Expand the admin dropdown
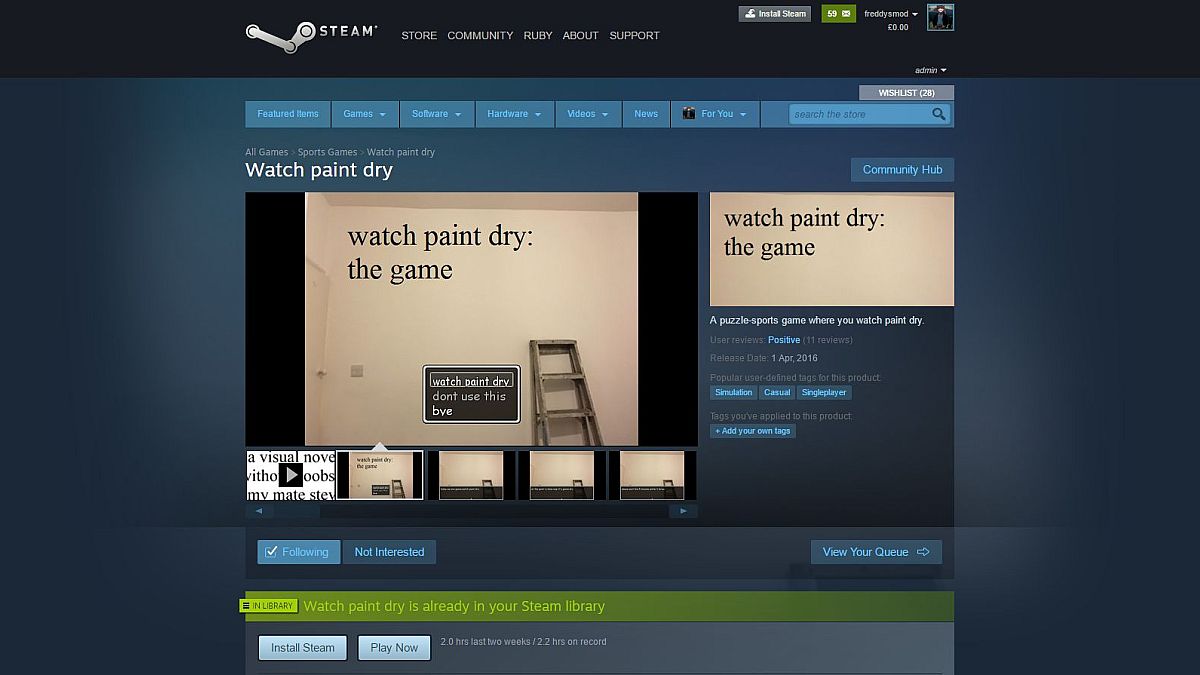The height and width of the screenshot is (675, 1200). pyautogui.click(x=930, y=70)
